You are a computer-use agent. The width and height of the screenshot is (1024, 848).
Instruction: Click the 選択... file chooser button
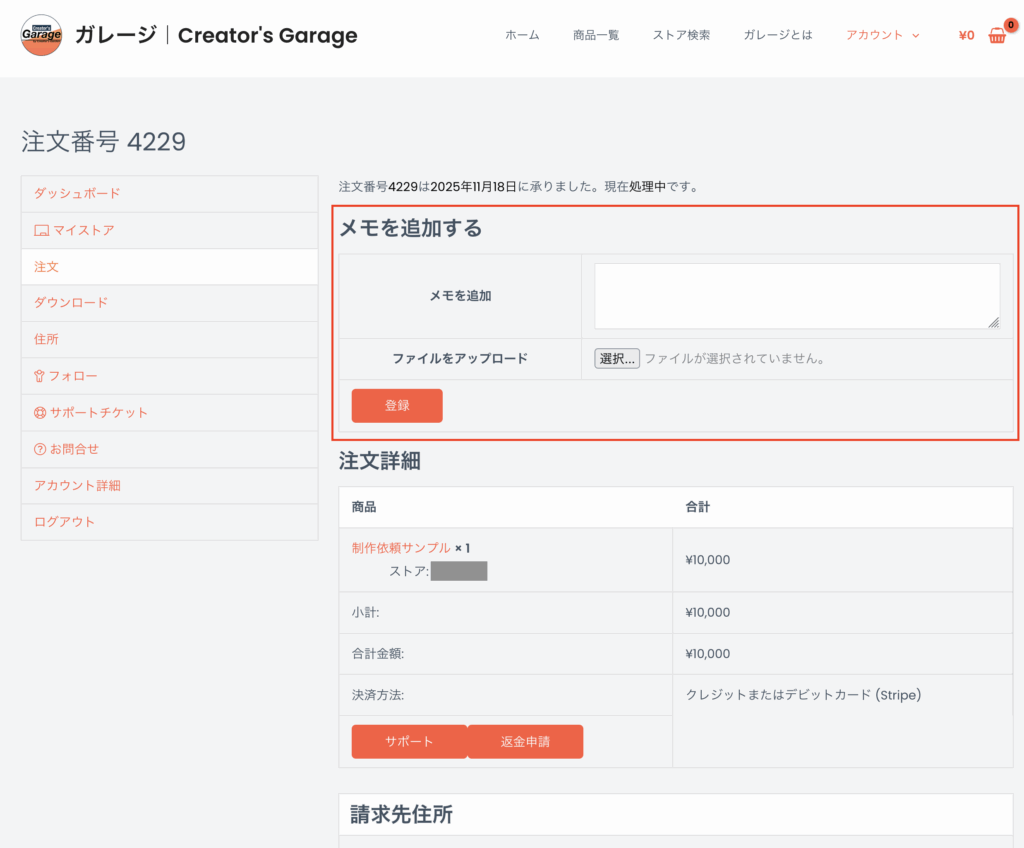617,359
